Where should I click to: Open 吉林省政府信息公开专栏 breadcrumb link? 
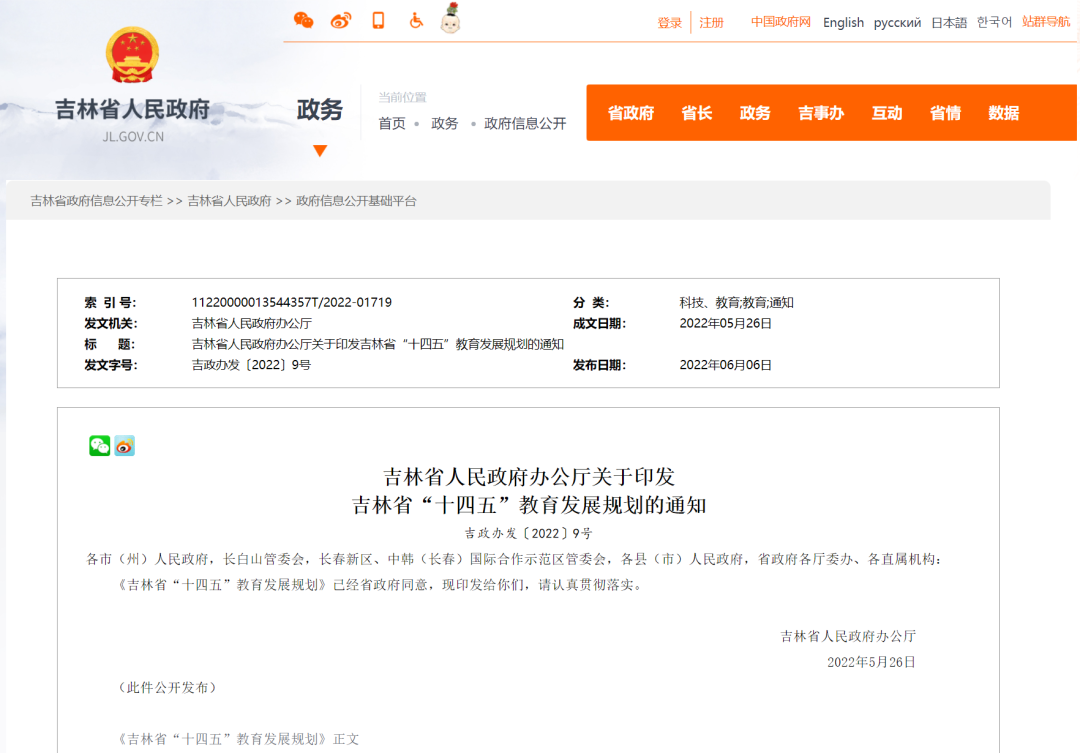tap(96, 201)
